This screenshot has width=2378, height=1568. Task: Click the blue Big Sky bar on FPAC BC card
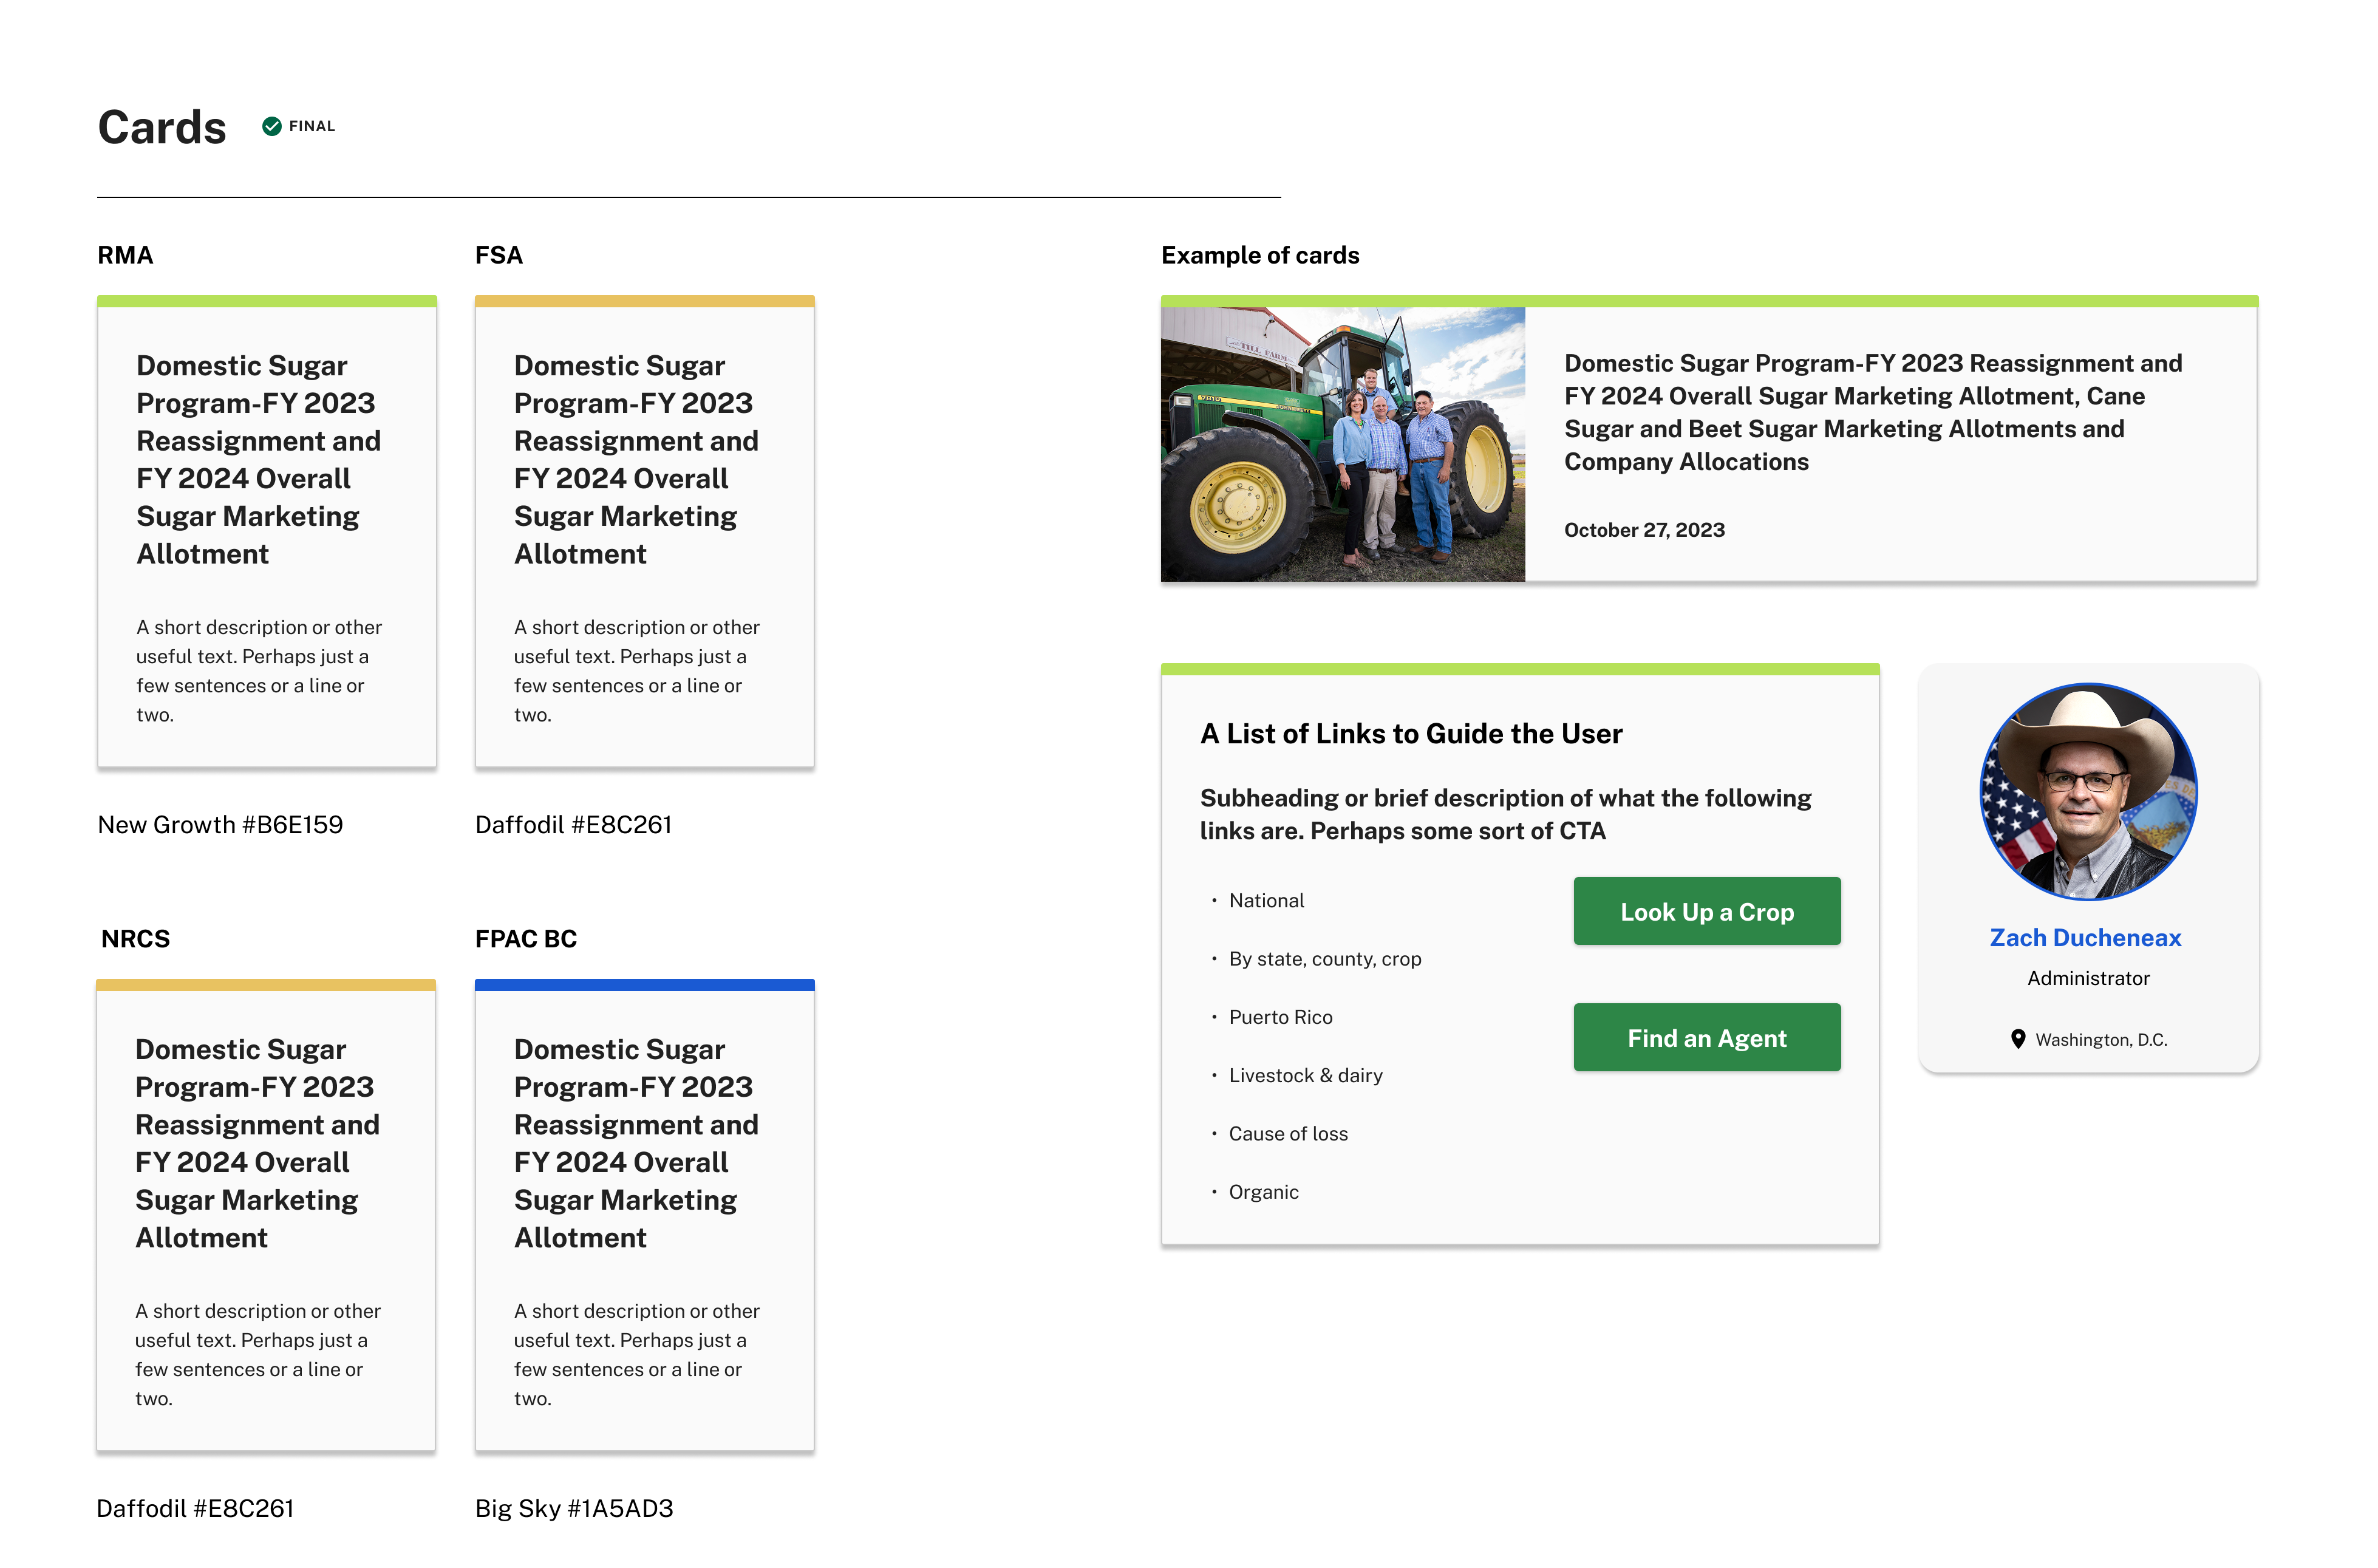click(x=644, y=985)
